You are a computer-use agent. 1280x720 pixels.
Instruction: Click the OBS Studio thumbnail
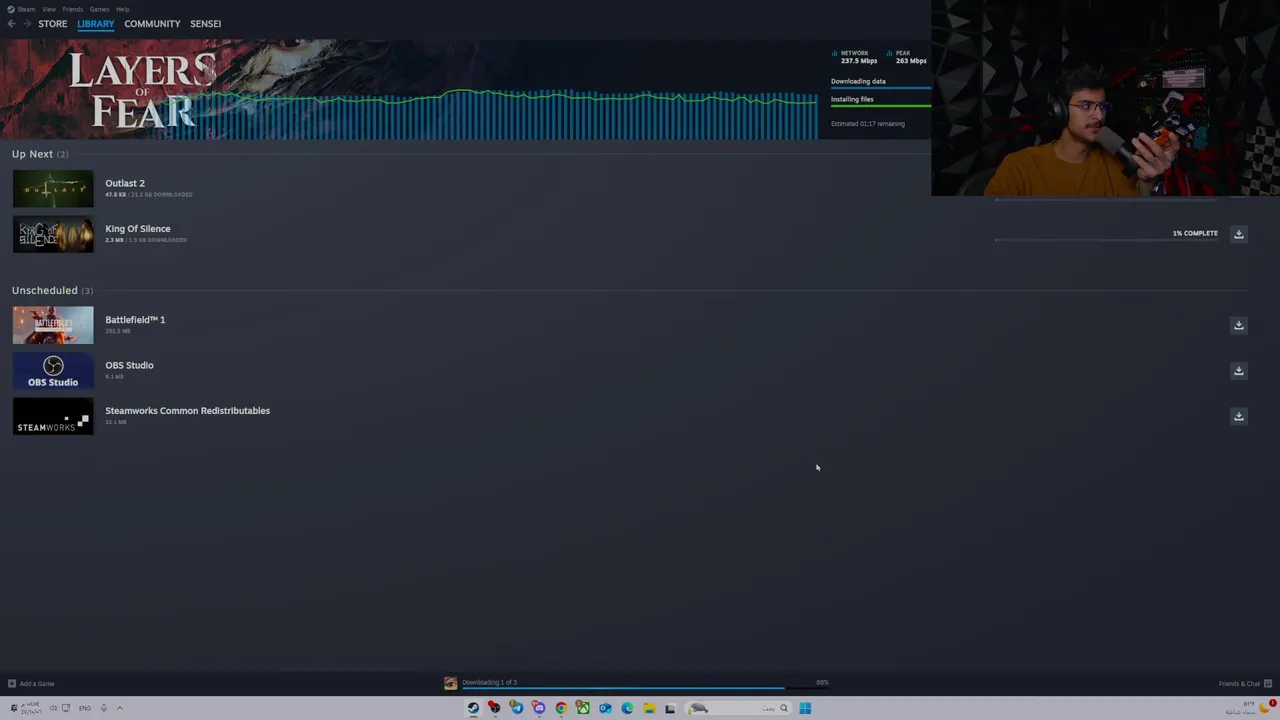pos(53,371)
